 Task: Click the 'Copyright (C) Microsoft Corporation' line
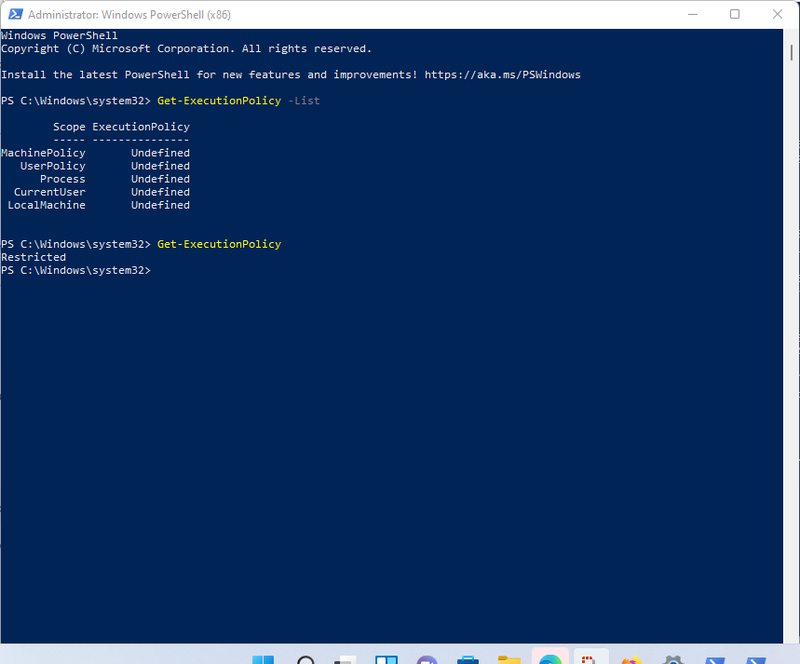186,48
